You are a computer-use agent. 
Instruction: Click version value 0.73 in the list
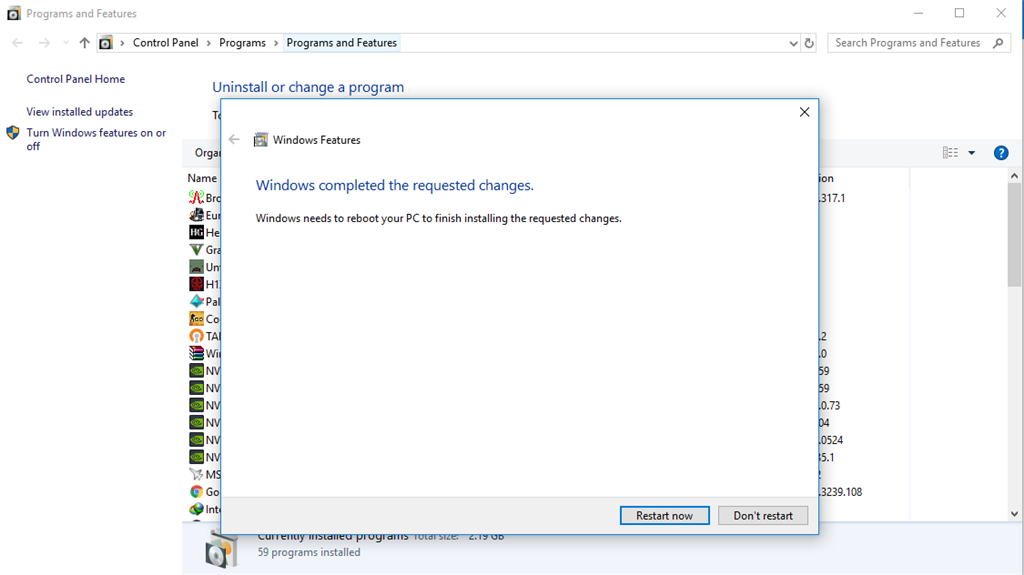point(829,406)
